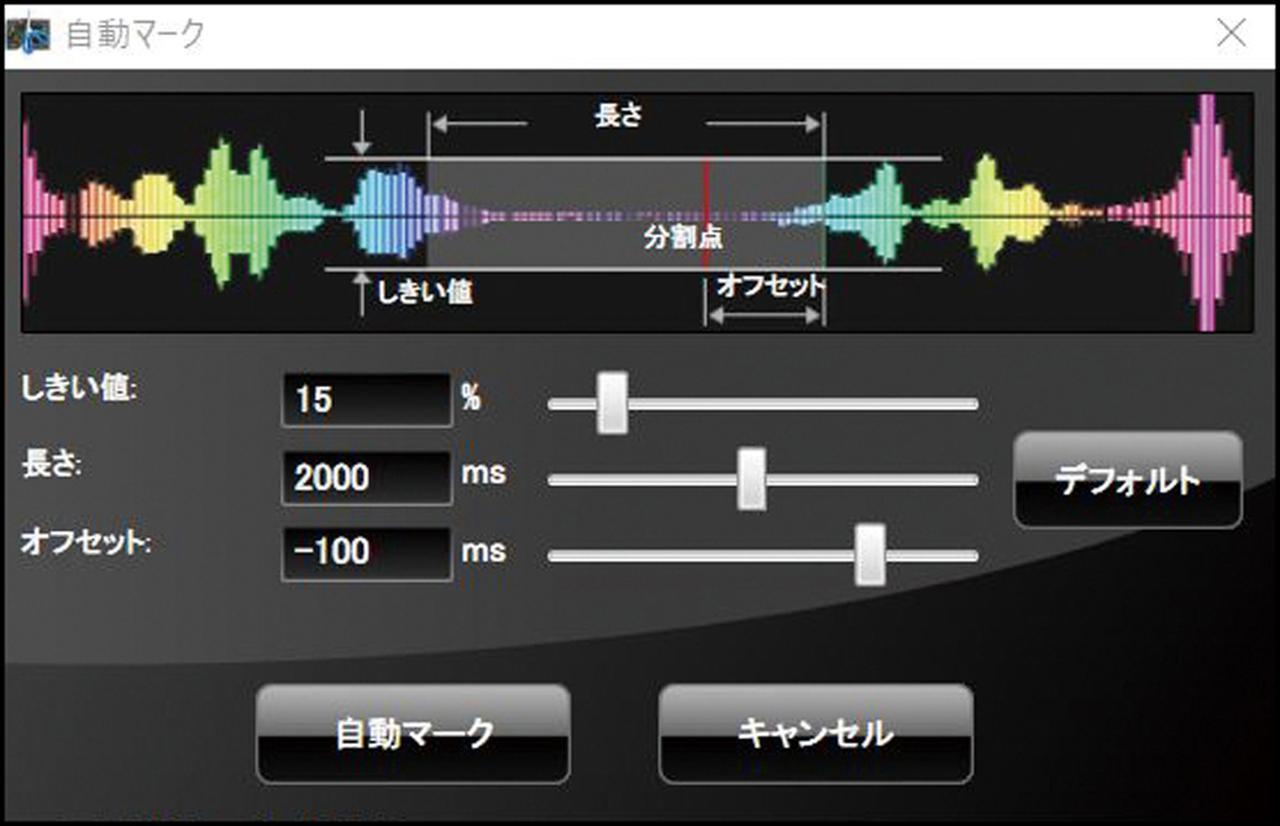Select the オフセット field showing -100
Image resolution: width=1280 pixels, height=826 pixels.
pyautogui.click(x=366, y=551)
